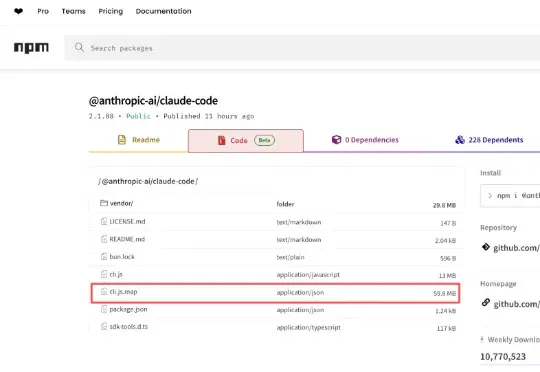Screen dimensions: 540x372
Task: Click the Dependencies cube icon
Action: click(x=336, y=140)
